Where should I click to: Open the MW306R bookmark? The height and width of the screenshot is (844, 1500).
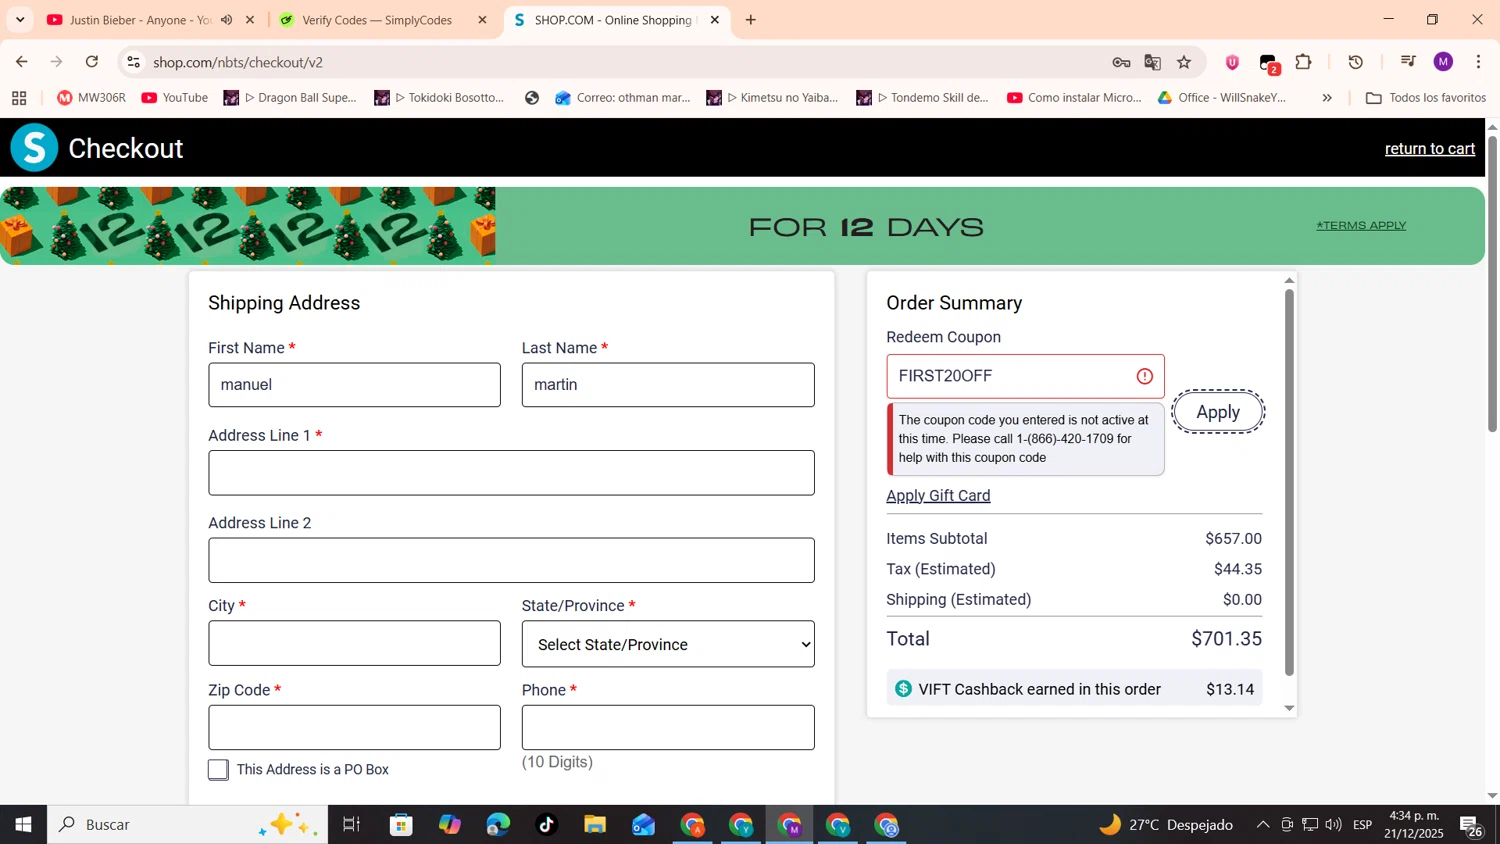91,98
